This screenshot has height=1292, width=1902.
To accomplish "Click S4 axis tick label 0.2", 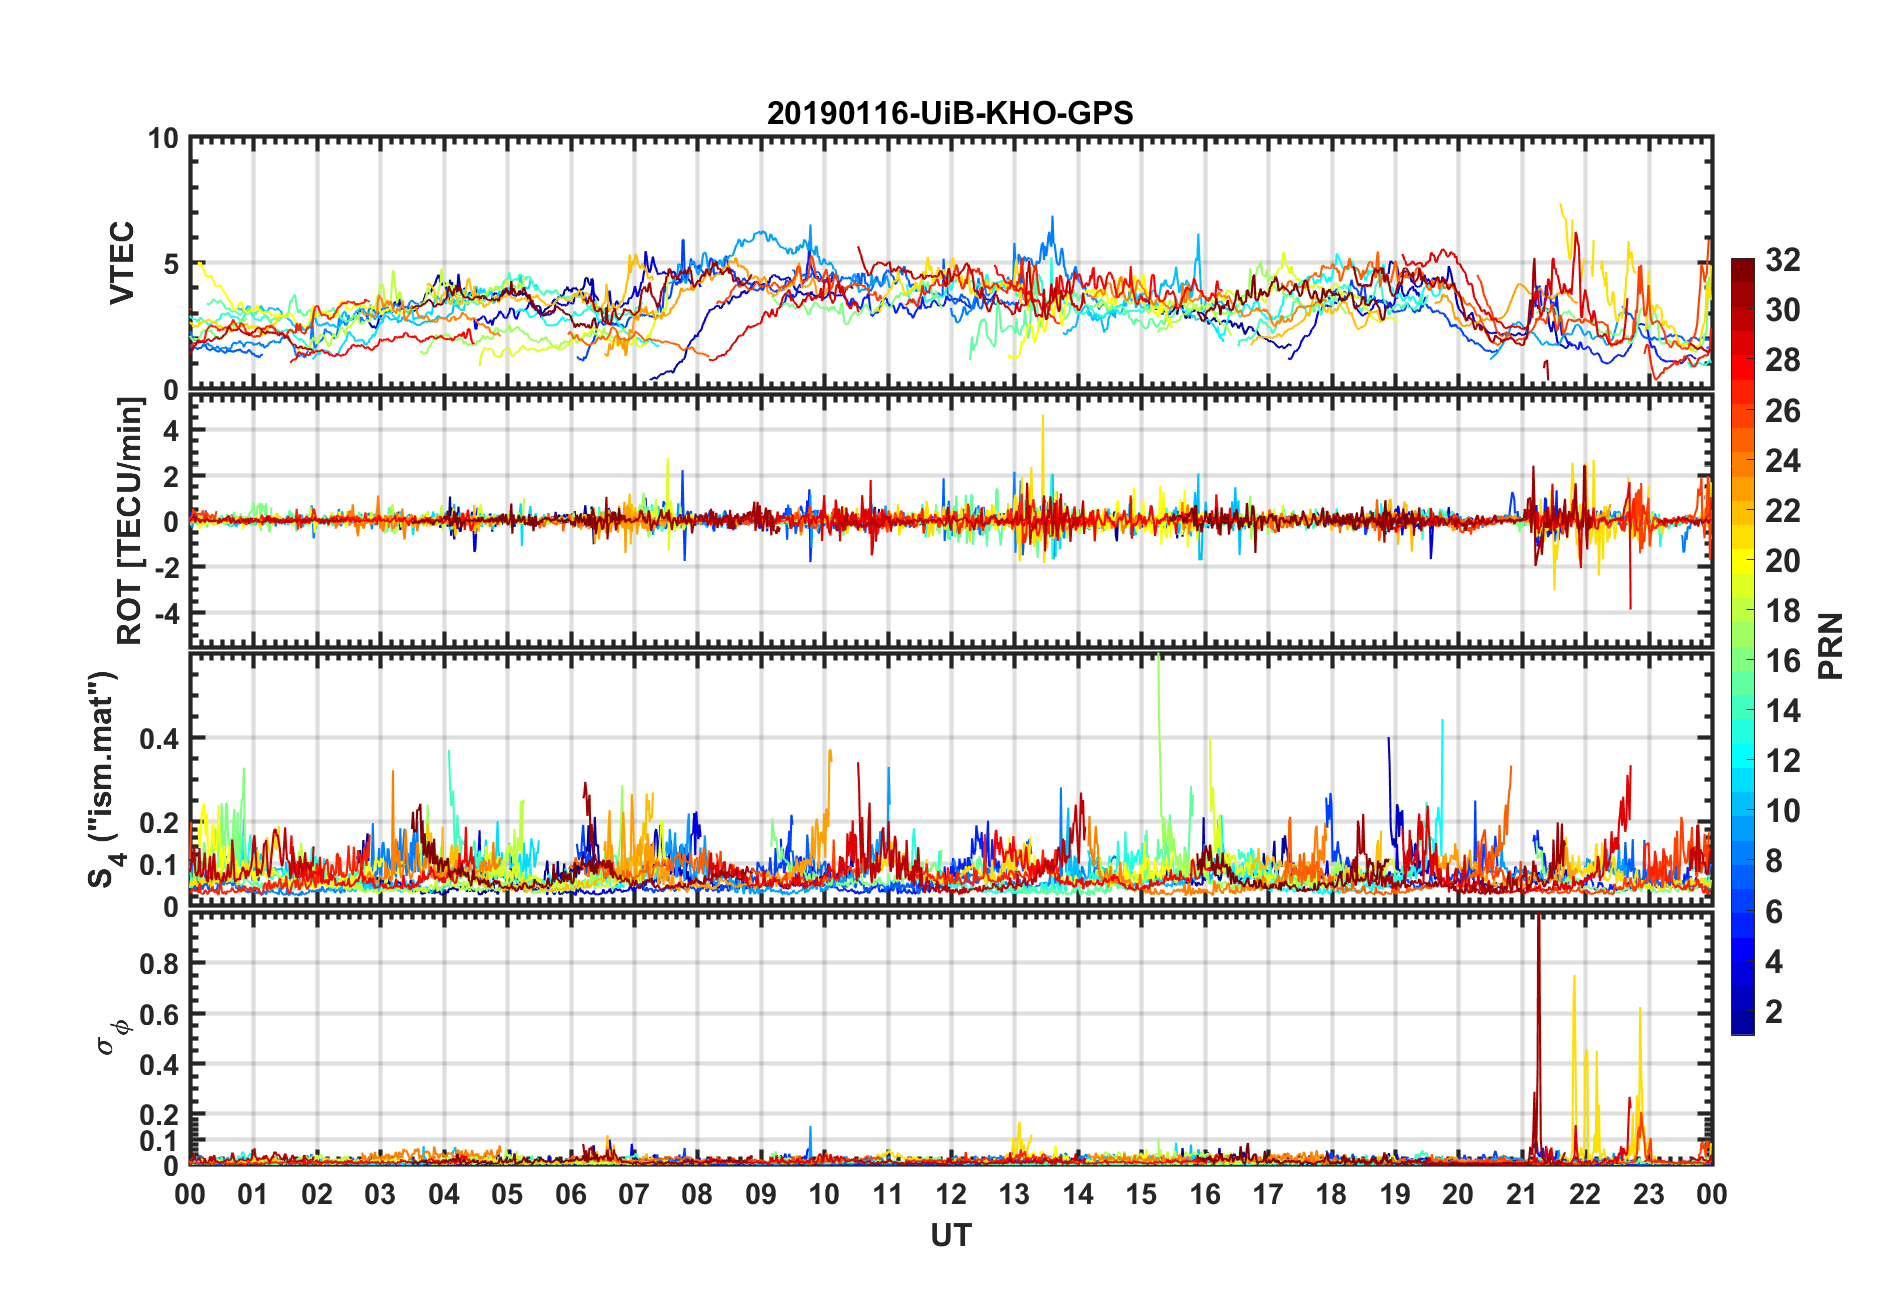I will click(159, 823).
